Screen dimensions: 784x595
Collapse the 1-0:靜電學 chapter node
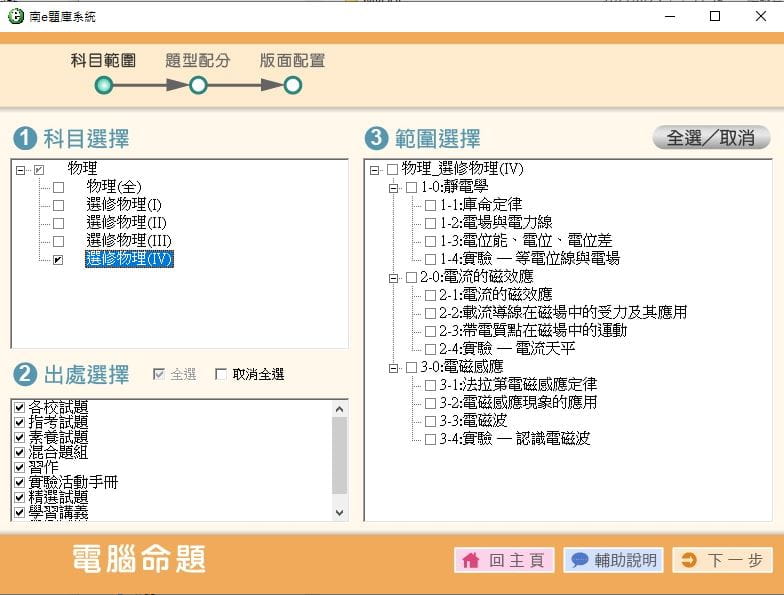393,188
